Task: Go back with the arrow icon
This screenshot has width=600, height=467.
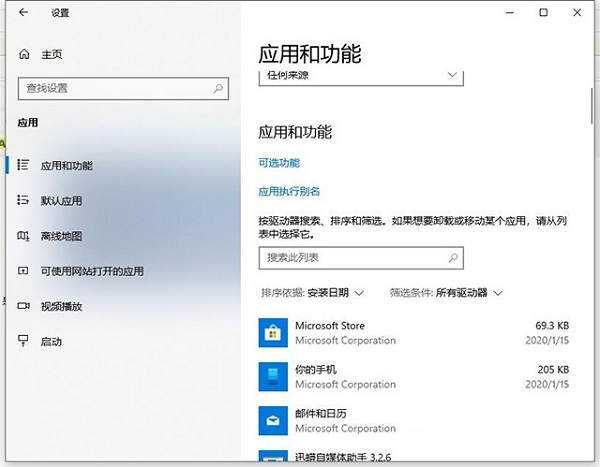Action: [23, 12]
